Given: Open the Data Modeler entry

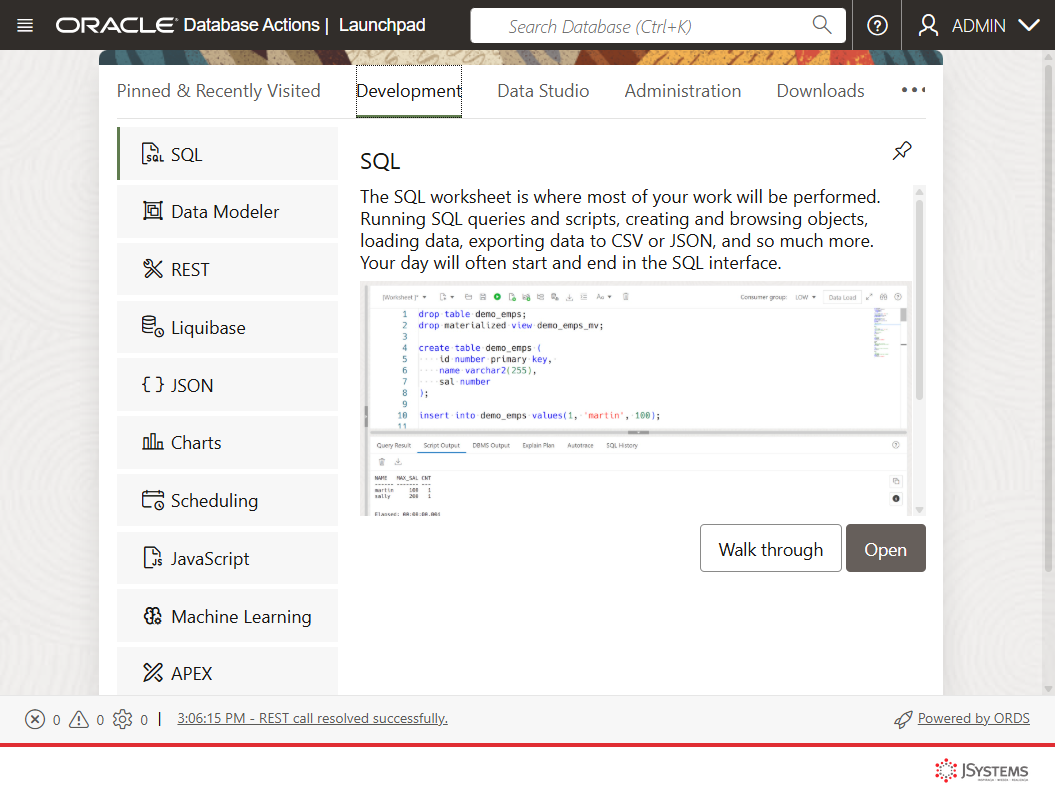Looking at the screenshot, I should [x=227, y=211].
